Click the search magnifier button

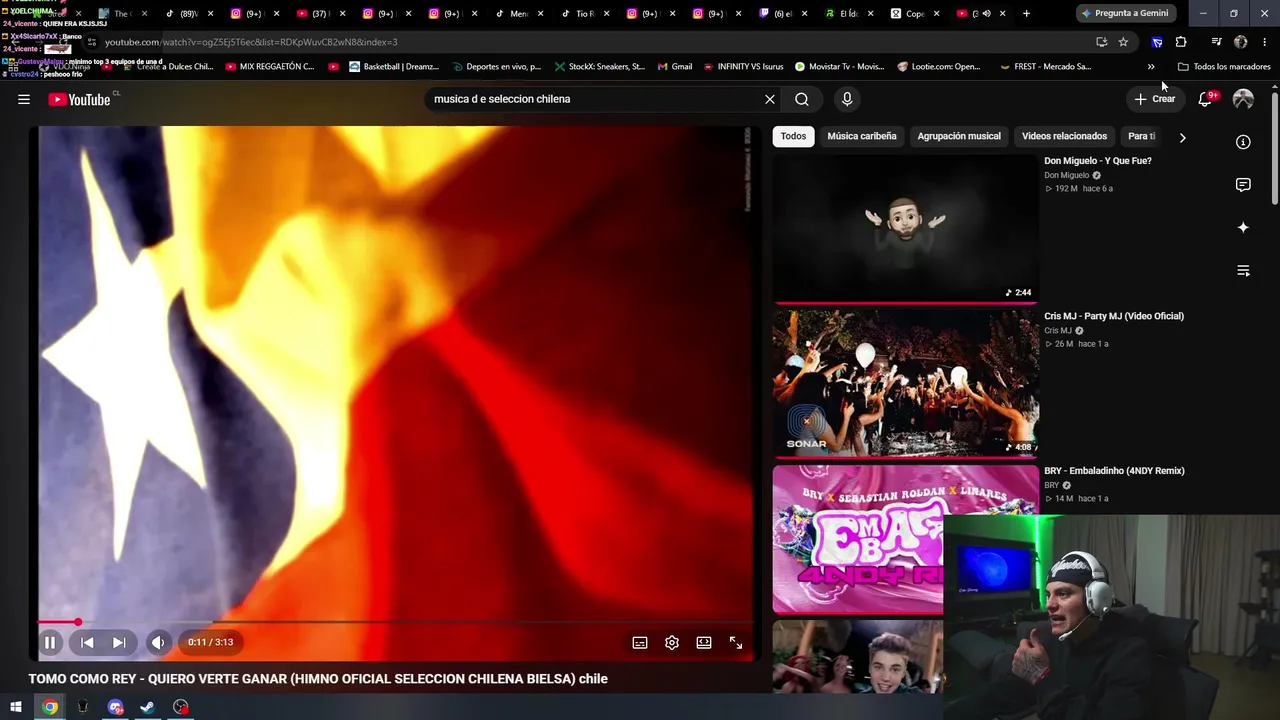point(802,99)
